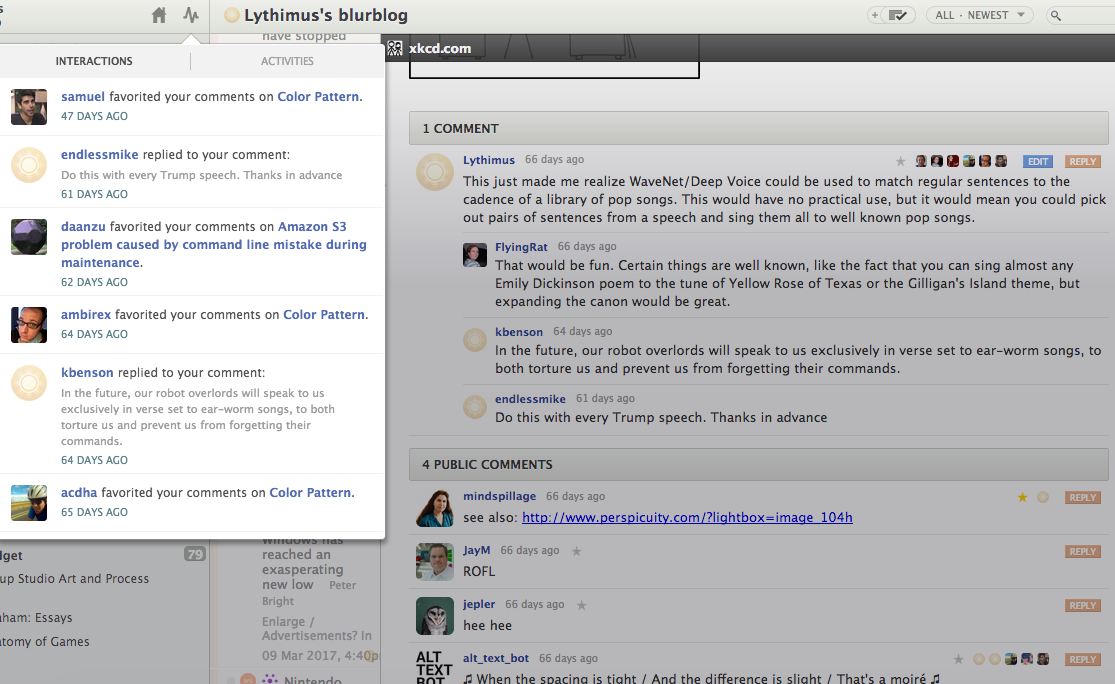Open acdha's profile link
The height and width of the screenshot is (684, 1115).
(x=79, y=493)
